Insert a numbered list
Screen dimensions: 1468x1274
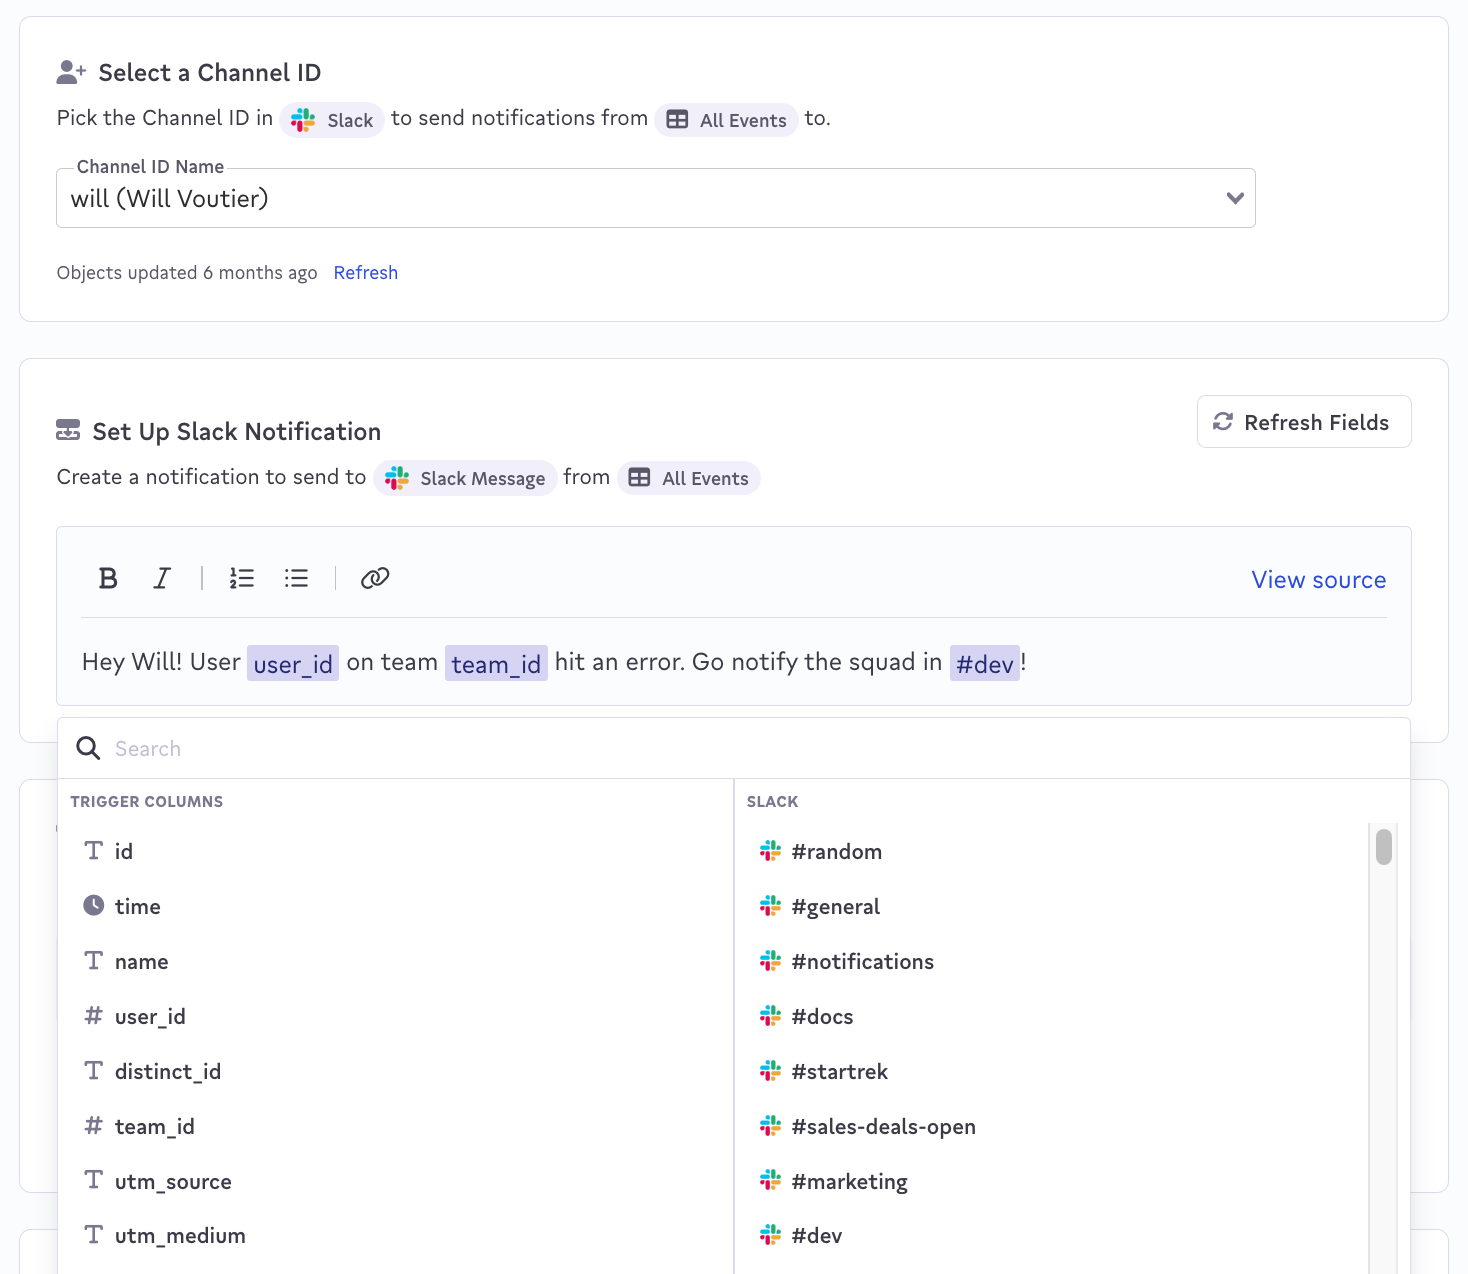(x=242, y=578)
